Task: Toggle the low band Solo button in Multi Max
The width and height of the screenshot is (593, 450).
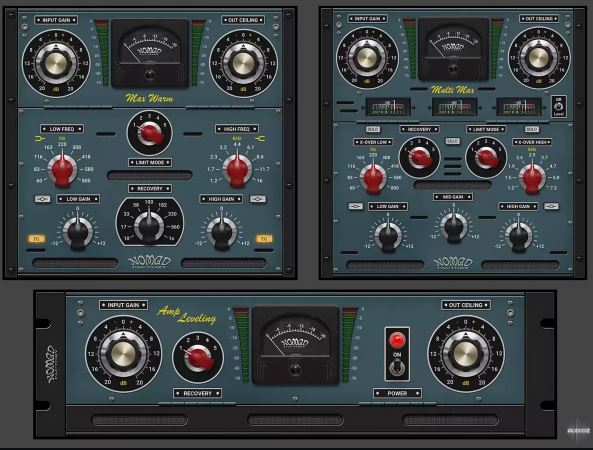Action: [x=373, y=129]
